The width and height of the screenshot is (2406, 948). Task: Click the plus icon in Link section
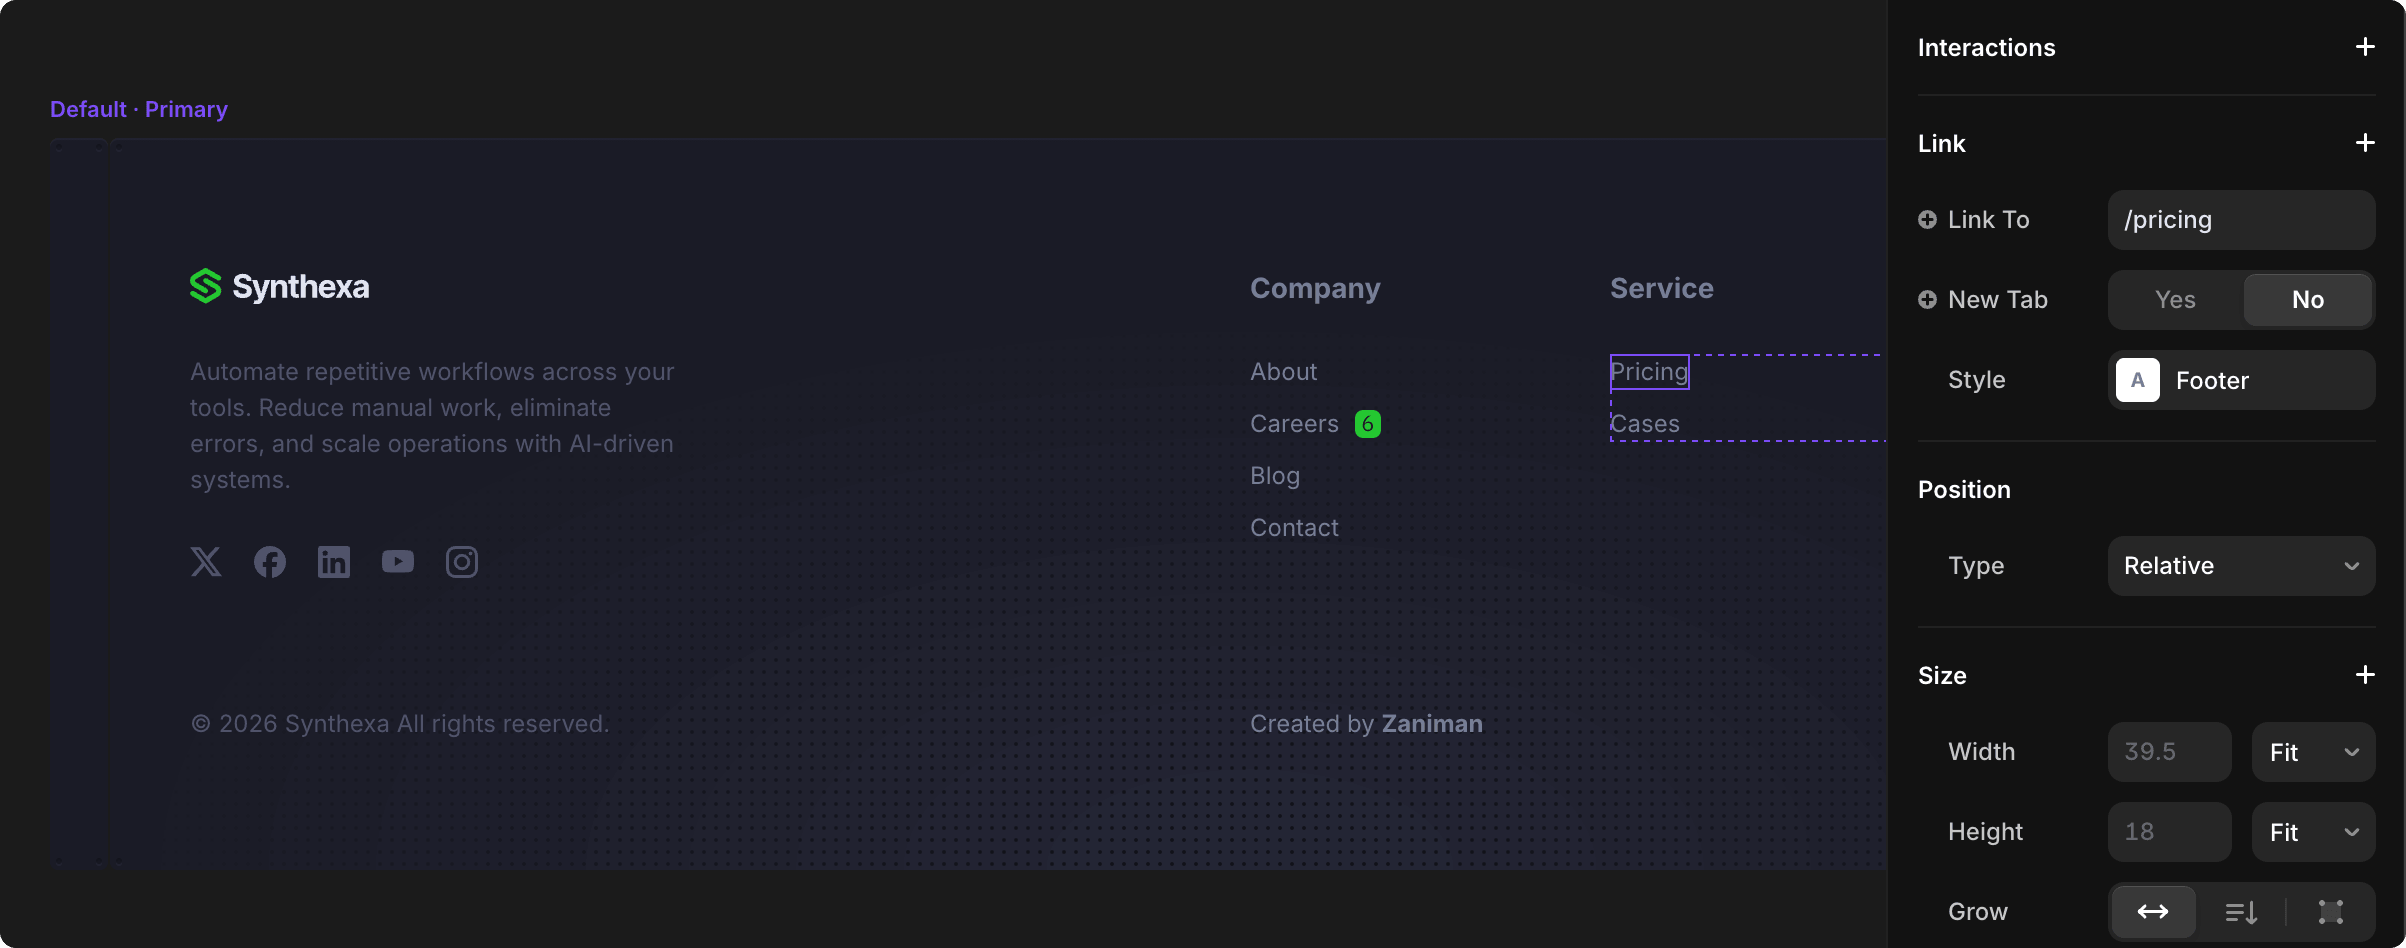(2365, 143)
